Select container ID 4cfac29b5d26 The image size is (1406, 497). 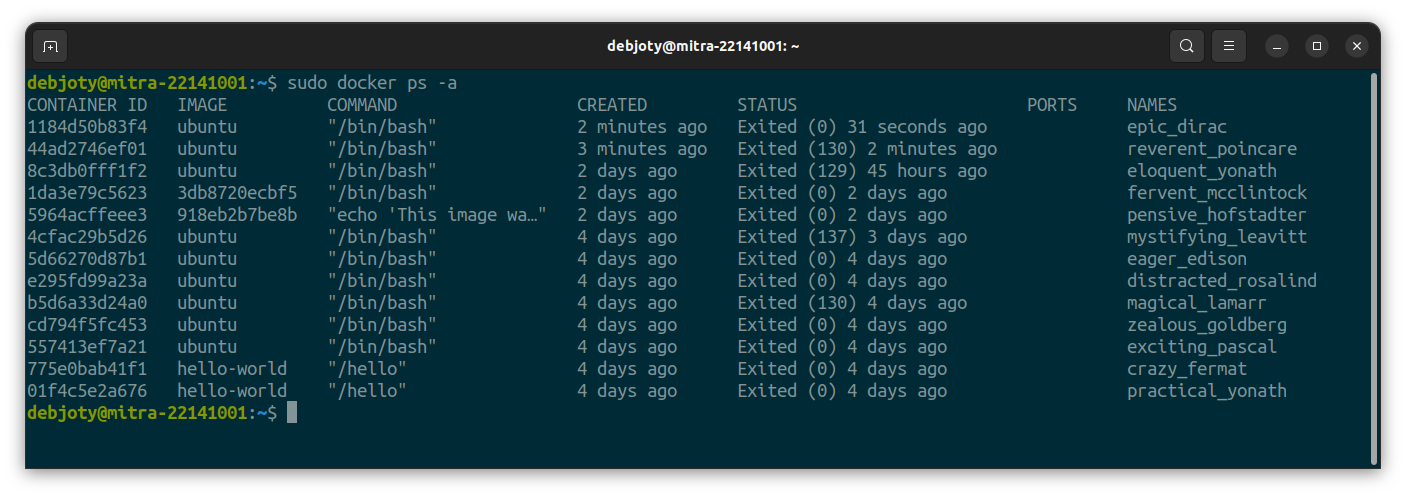pos(87,237)
